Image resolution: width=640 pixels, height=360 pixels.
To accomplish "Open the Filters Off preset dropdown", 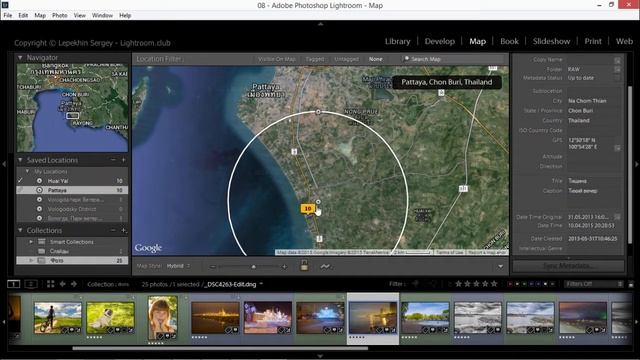I will click(594, 284).
